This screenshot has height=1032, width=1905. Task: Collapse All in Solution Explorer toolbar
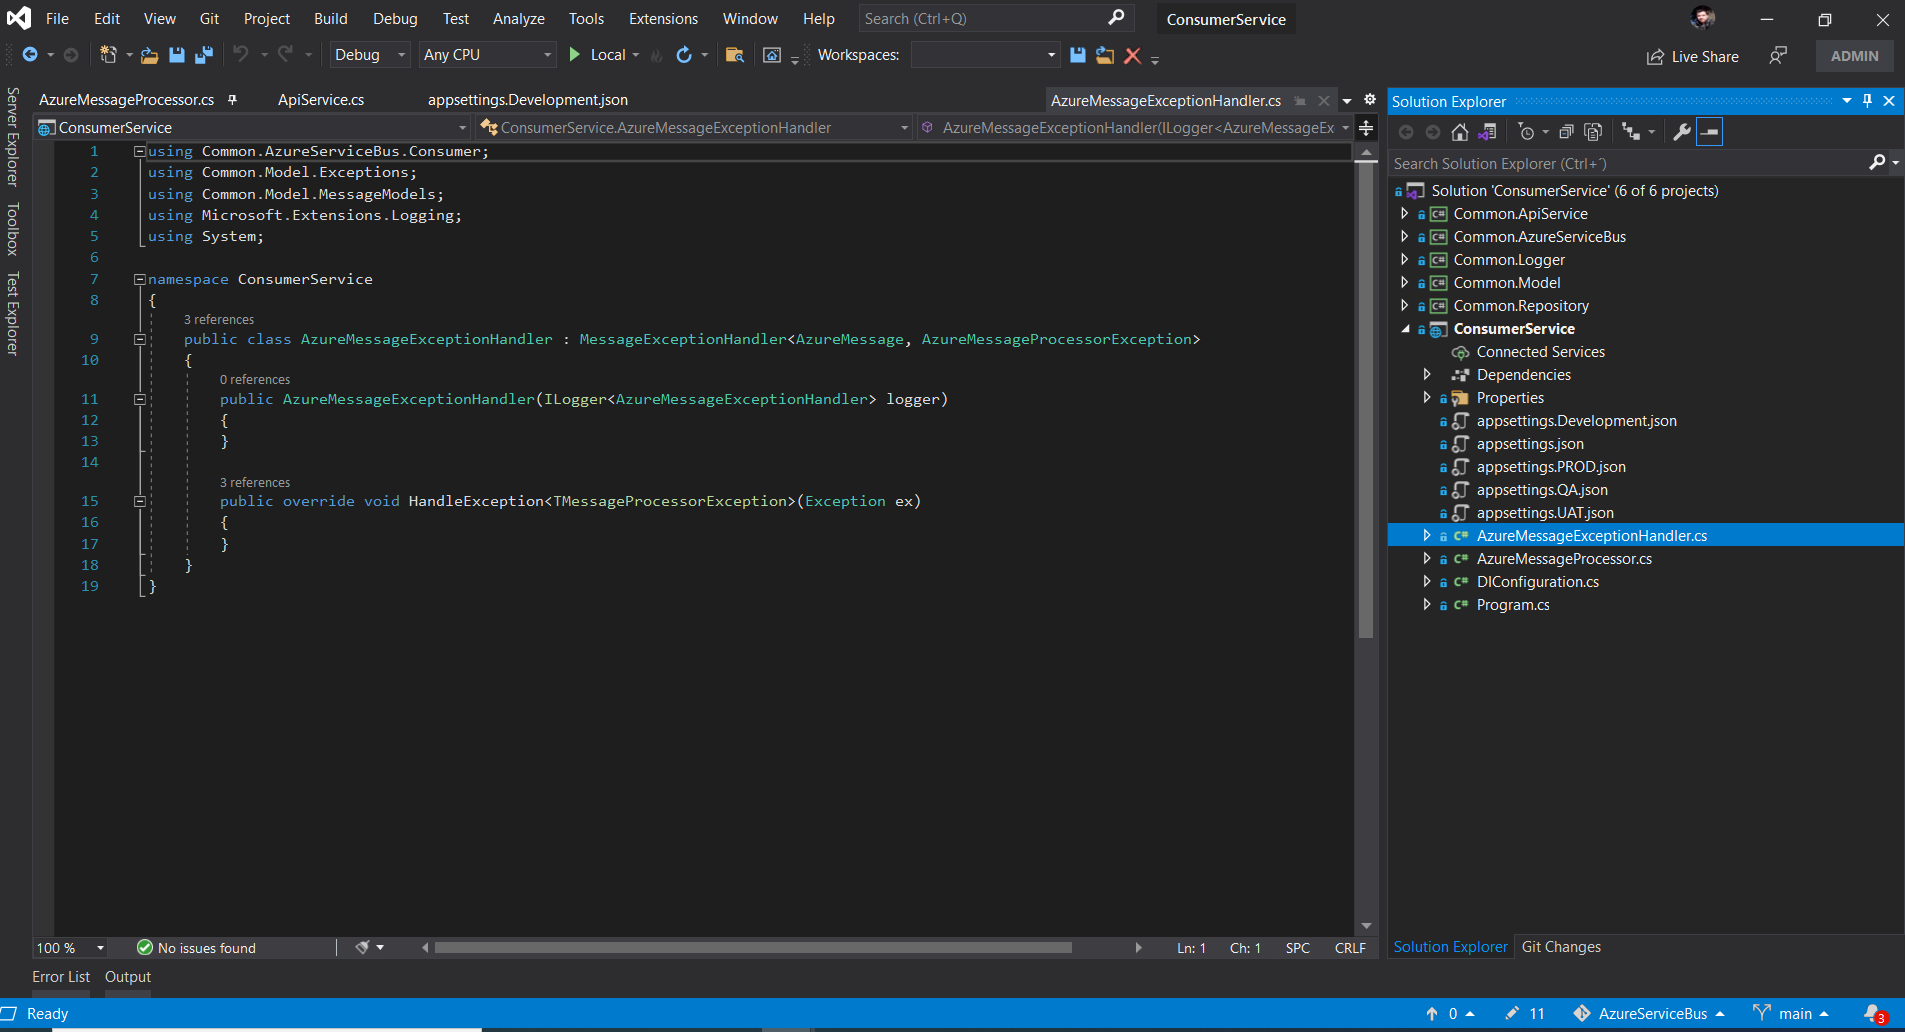click(x=1564, y=131)
